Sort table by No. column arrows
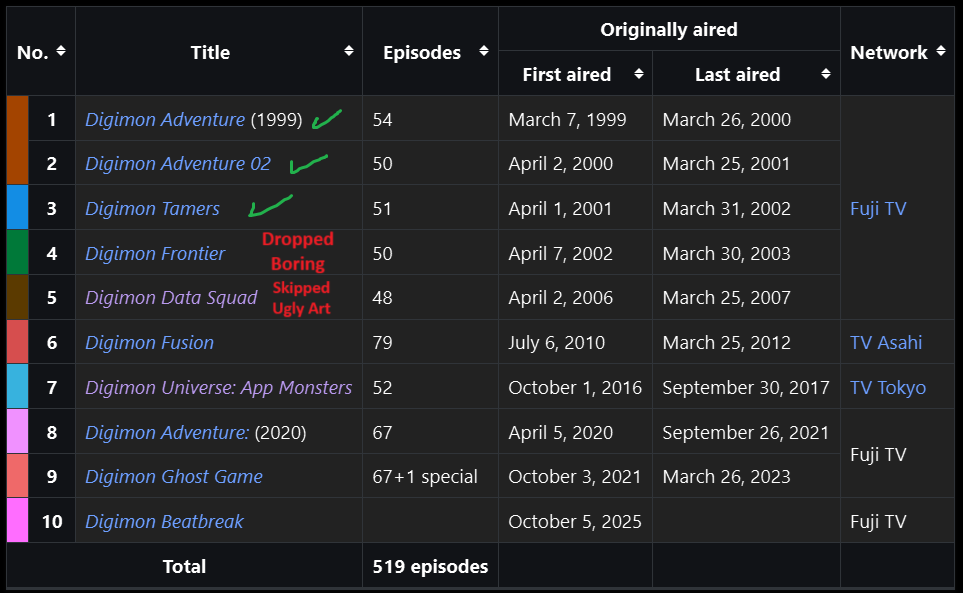963x593 pixels. pyautogui.click(x=61, y=52)
